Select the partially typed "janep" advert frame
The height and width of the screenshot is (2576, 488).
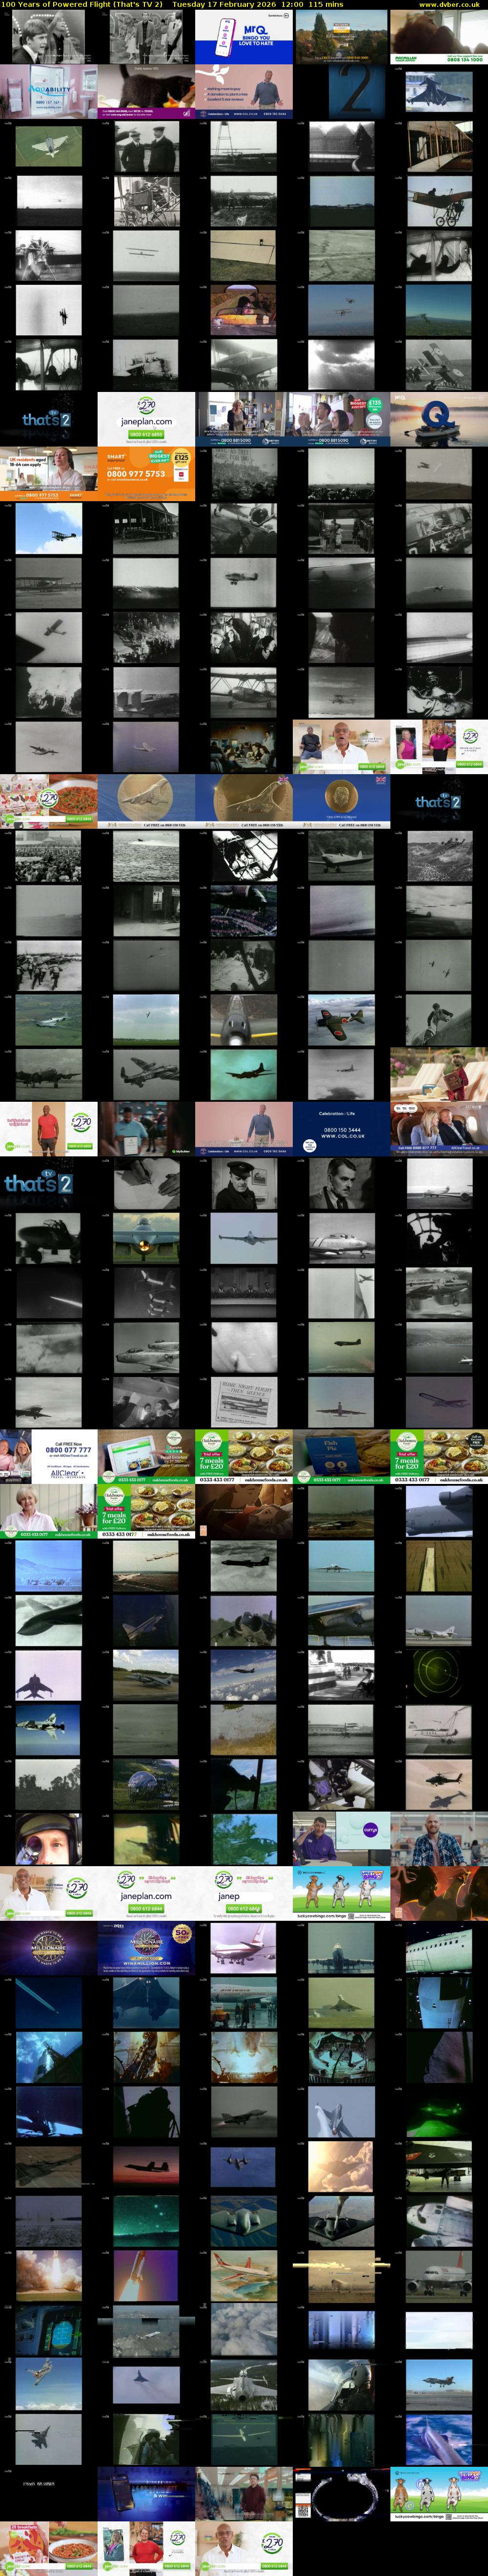(244, 1893)
